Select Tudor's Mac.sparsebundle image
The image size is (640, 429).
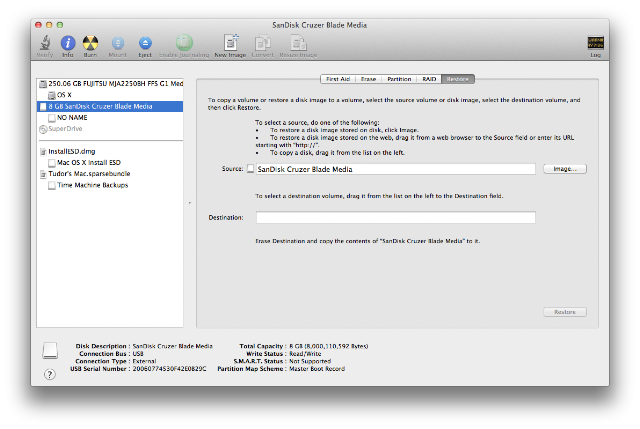click(x=110, y=174)
